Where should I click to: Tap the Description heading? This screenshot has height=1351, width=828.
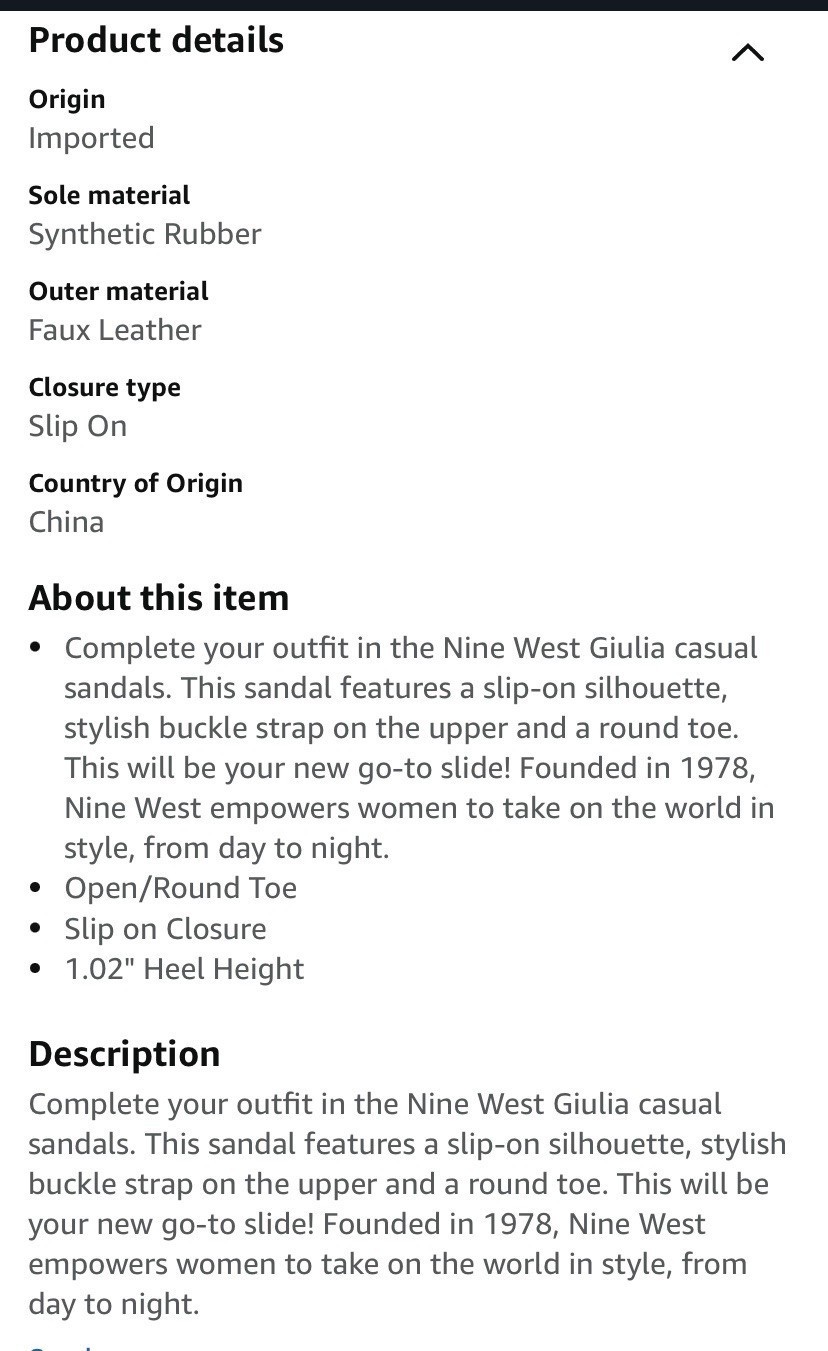tap(124, 1054)
